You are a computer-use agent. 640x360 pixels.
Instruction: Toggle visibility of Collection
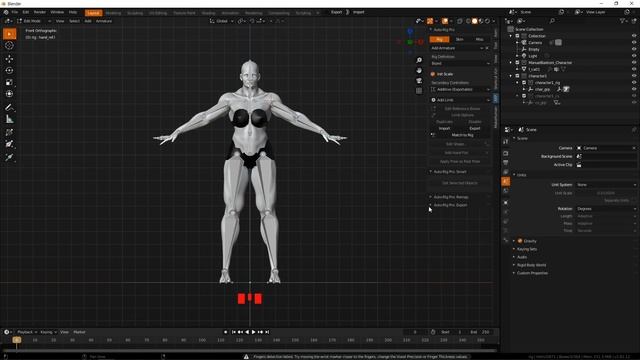(x=634, y=36)
